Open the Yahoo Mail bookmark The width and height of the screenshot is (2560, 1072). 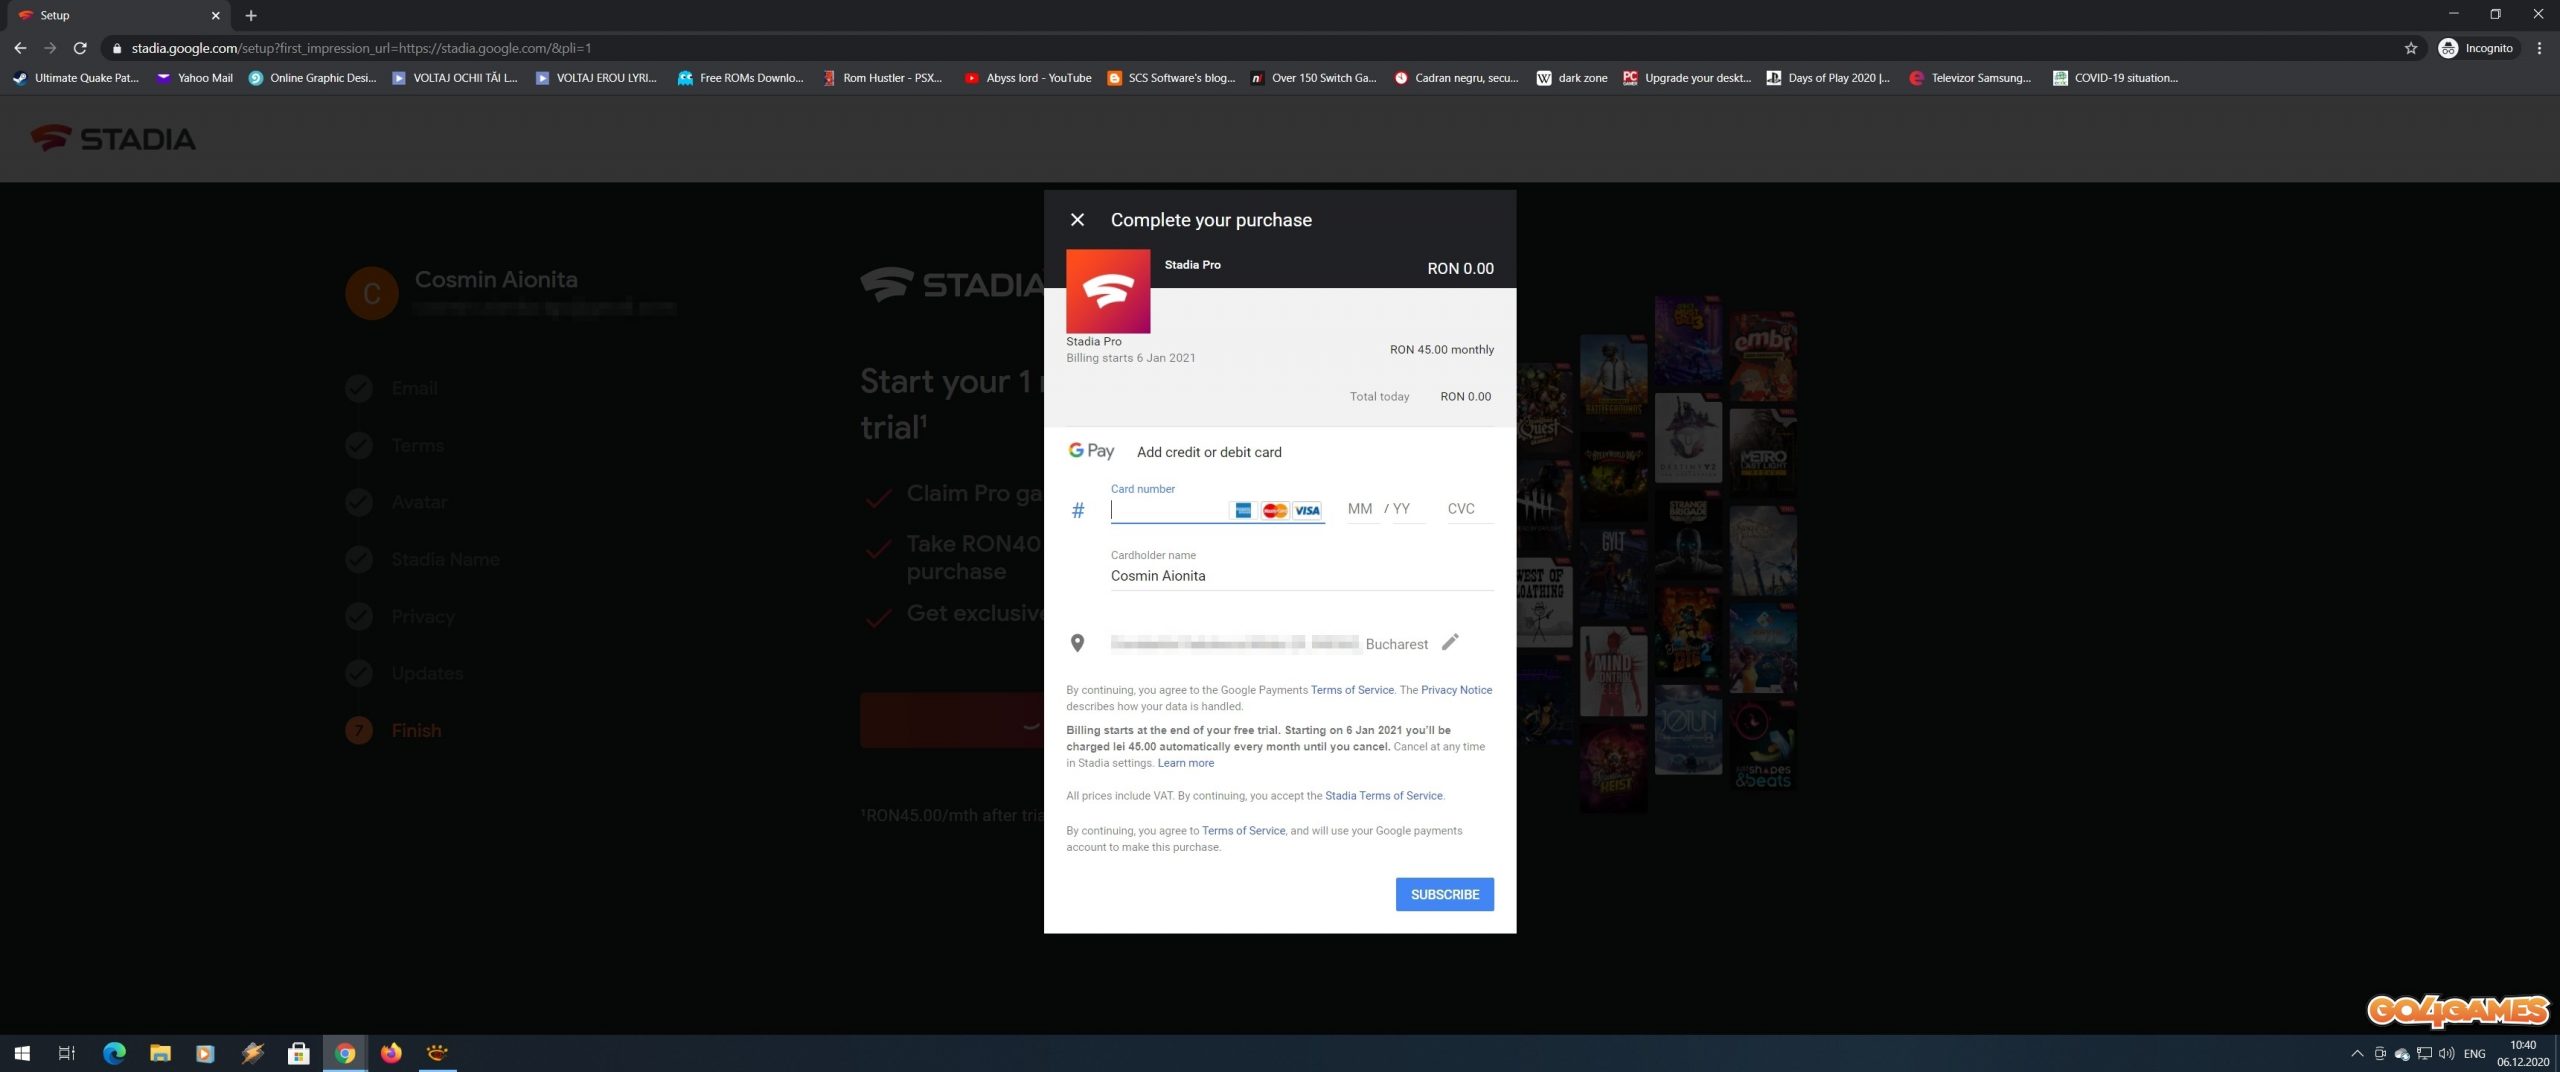(x=195, y=77)
